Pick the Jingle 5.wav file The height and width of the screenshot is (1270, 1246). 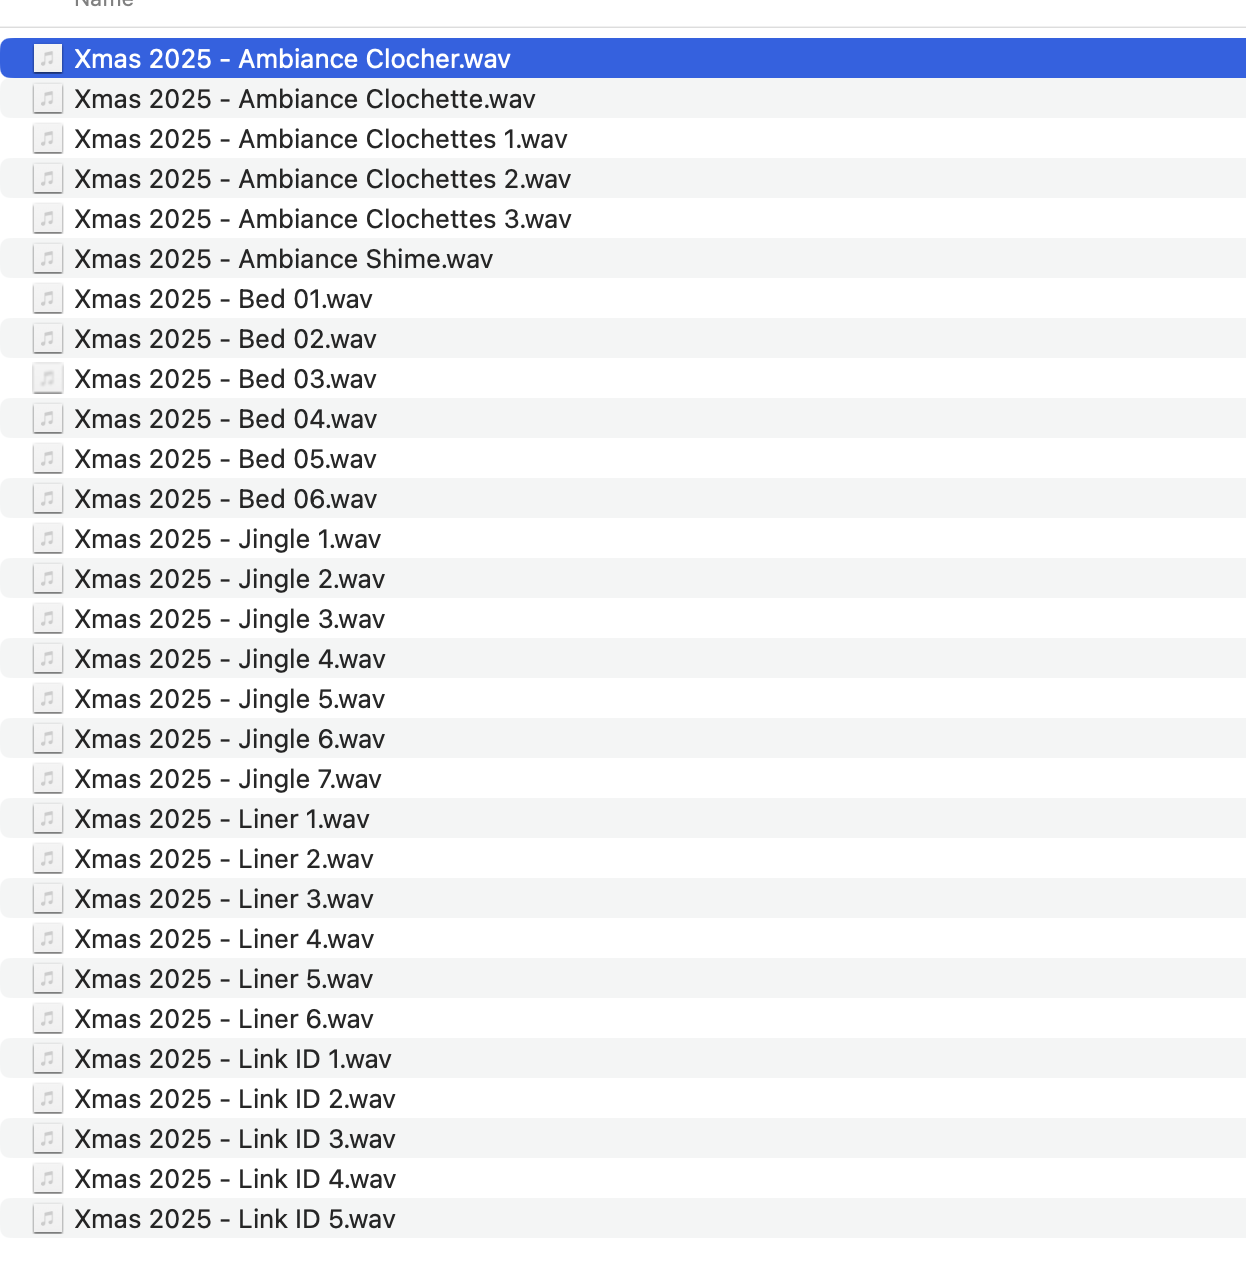point(229,699)
